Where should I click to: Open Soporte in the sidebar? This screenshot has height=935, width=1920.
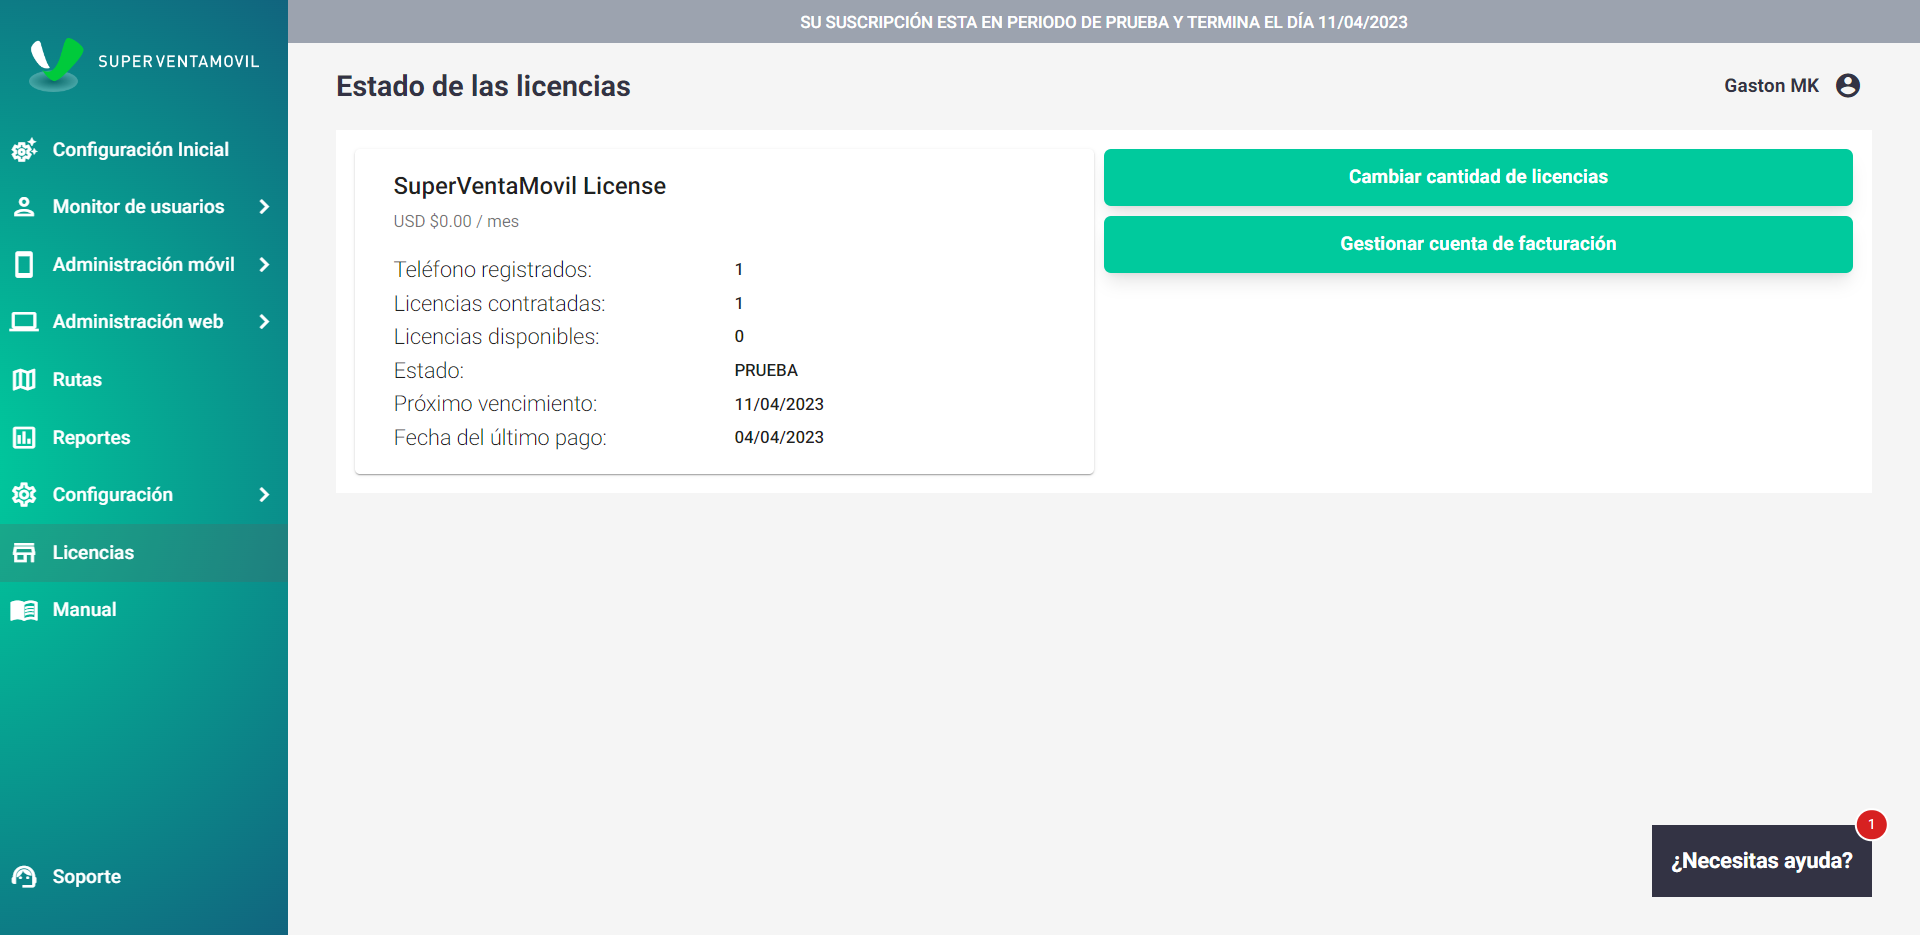click(x=144, y=877)
